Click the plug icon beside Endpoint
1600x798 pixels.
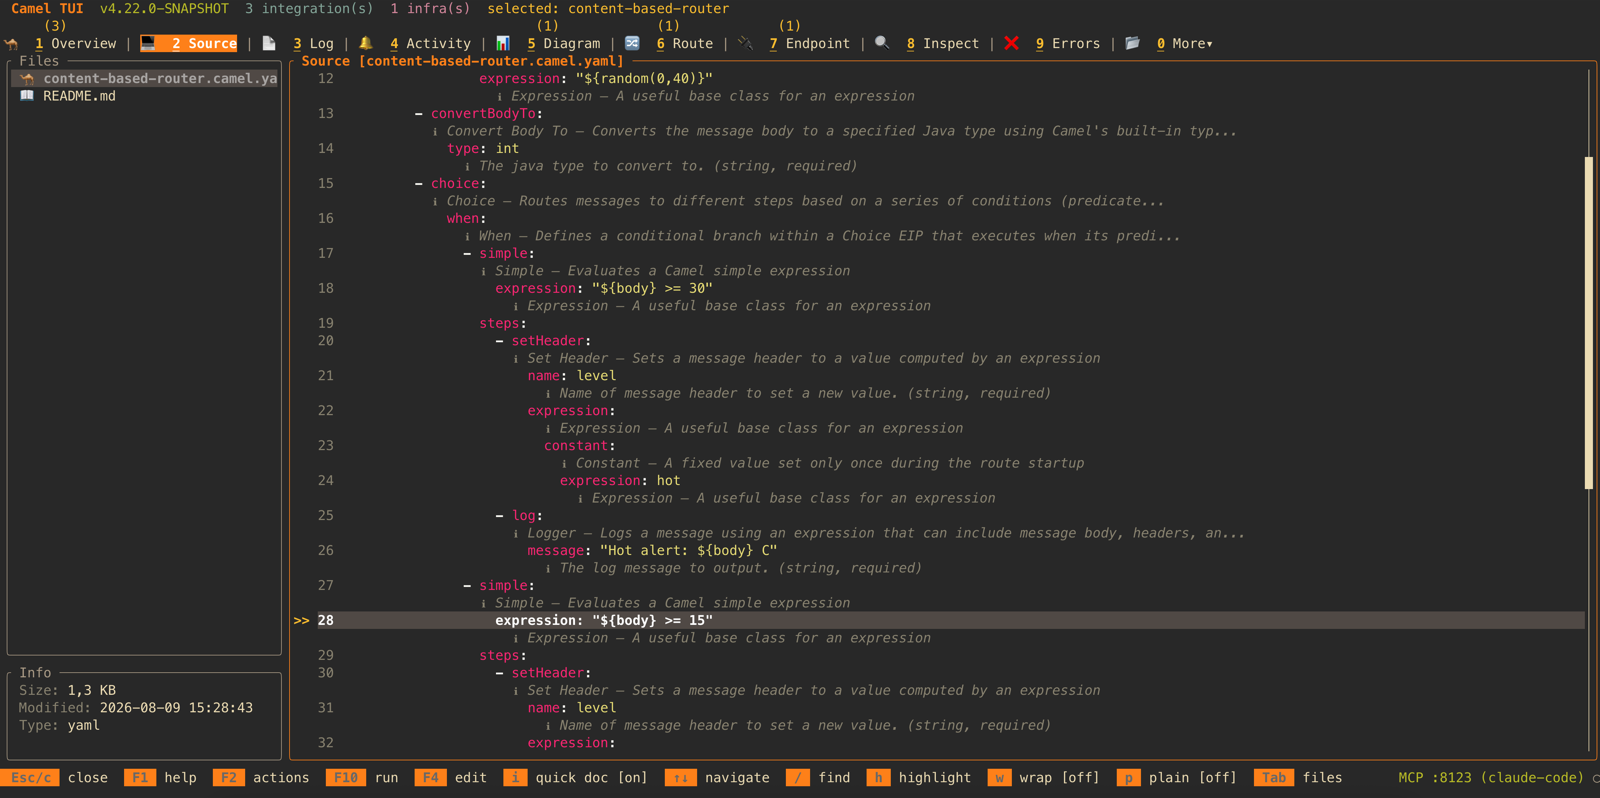tap(746, 44)
